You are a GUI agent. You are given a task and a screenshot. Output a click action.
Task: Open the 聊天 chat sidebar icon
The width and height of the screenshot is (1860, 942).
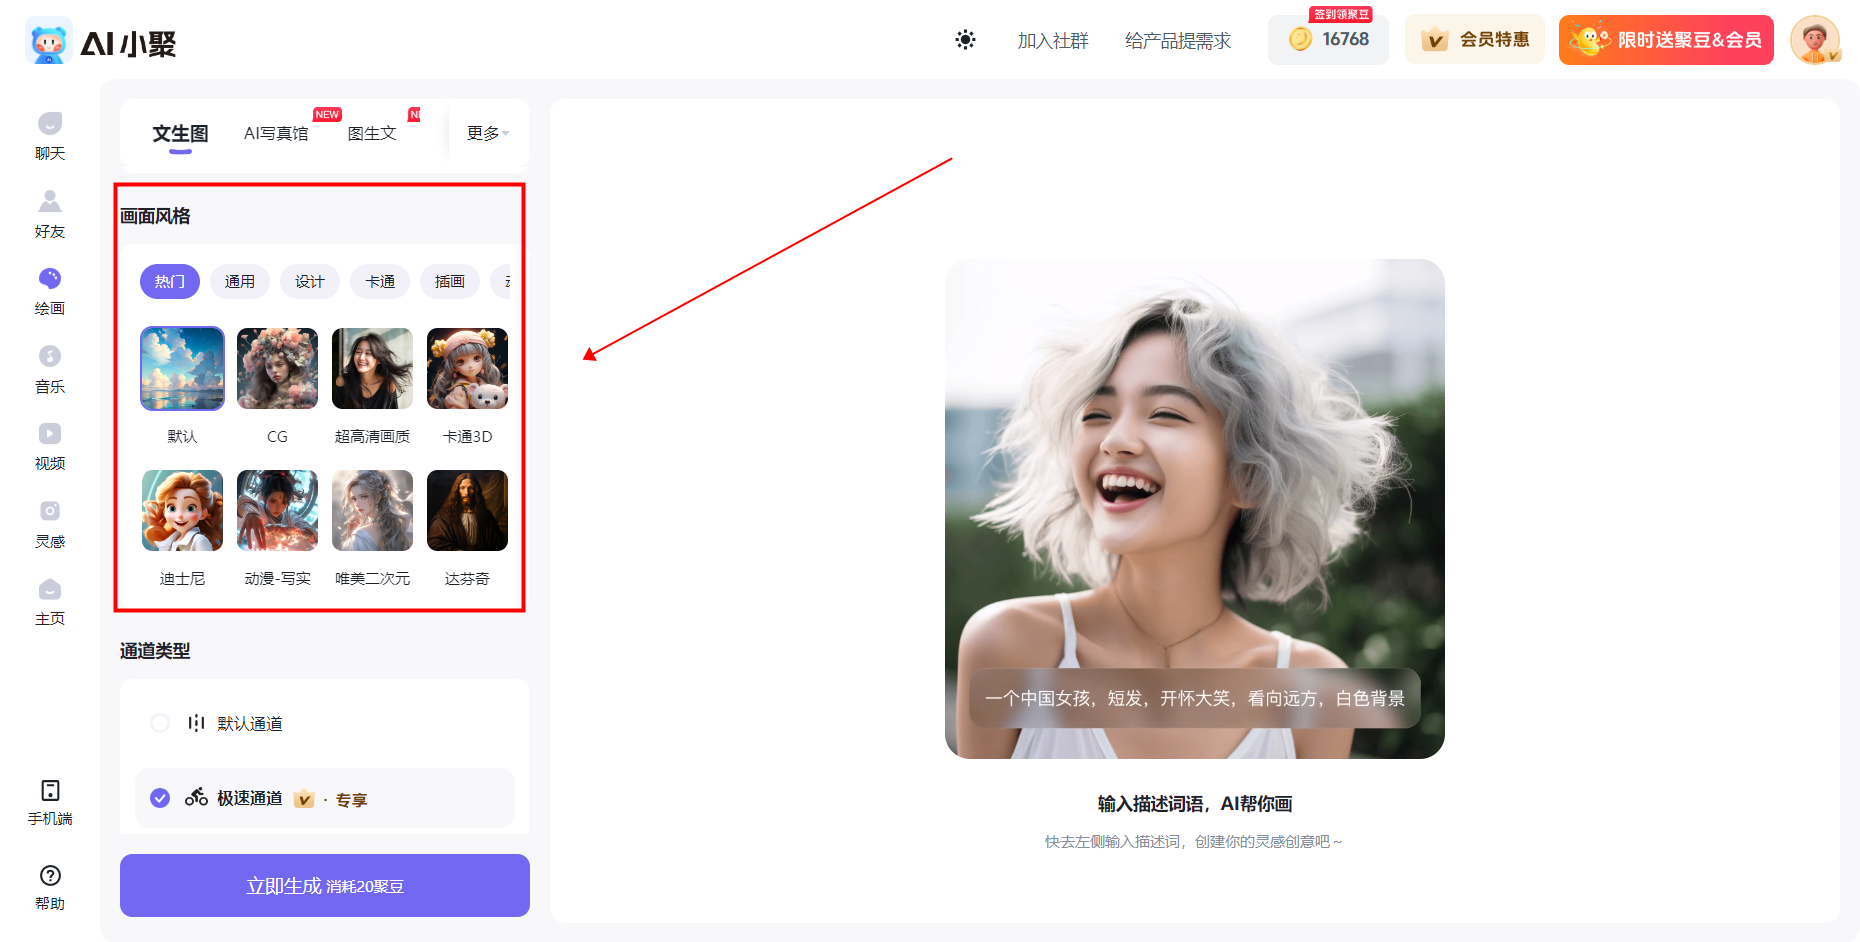49,125
